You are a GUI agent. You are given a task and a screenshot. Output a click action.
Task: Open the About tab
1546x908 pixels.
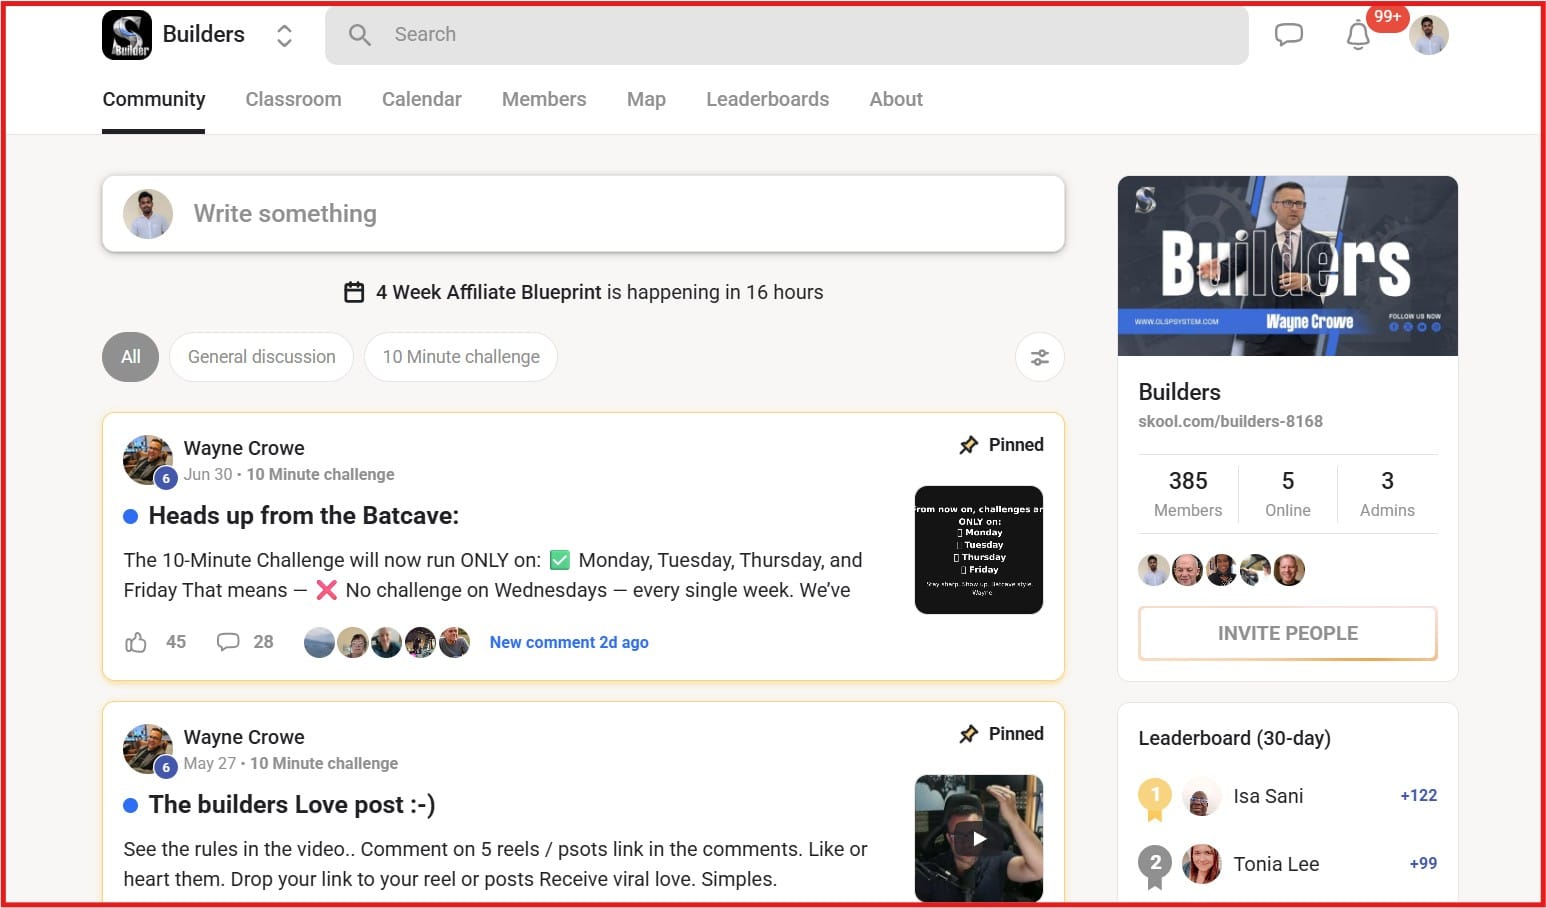[x=896, y=99]
